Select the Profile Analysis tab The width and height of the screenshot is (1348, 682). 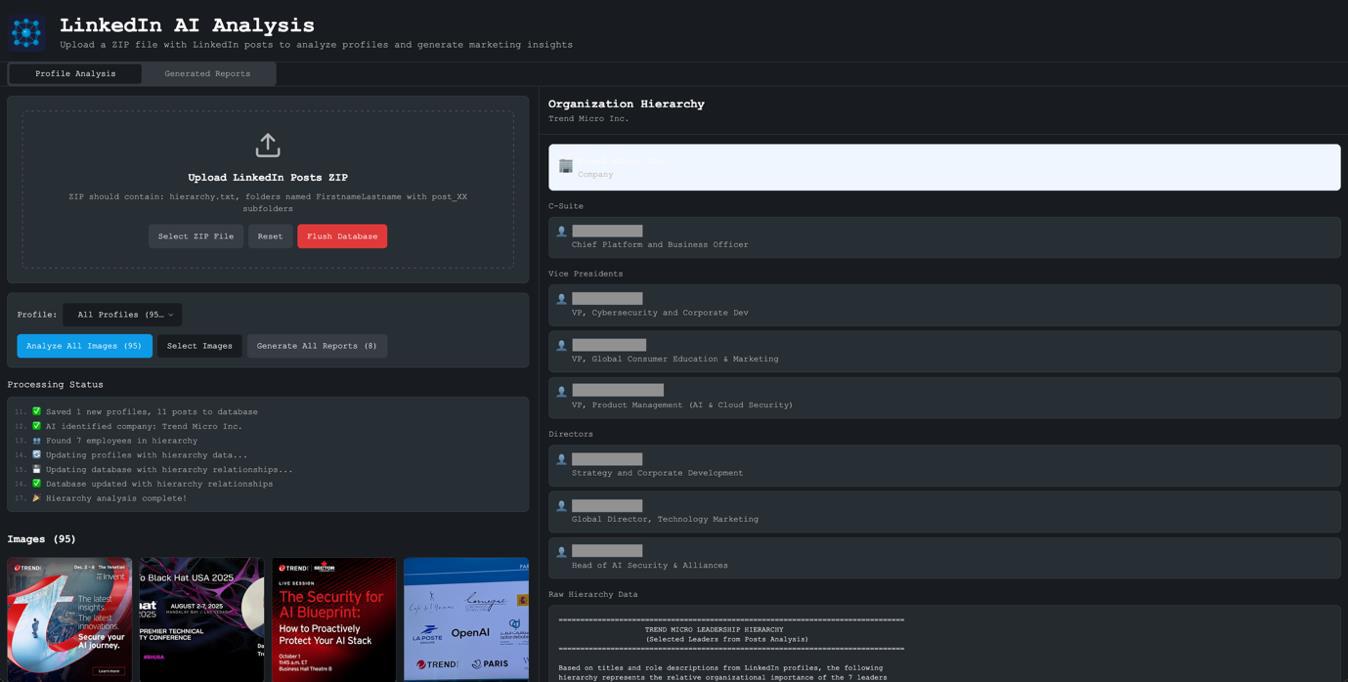[75, 74]
